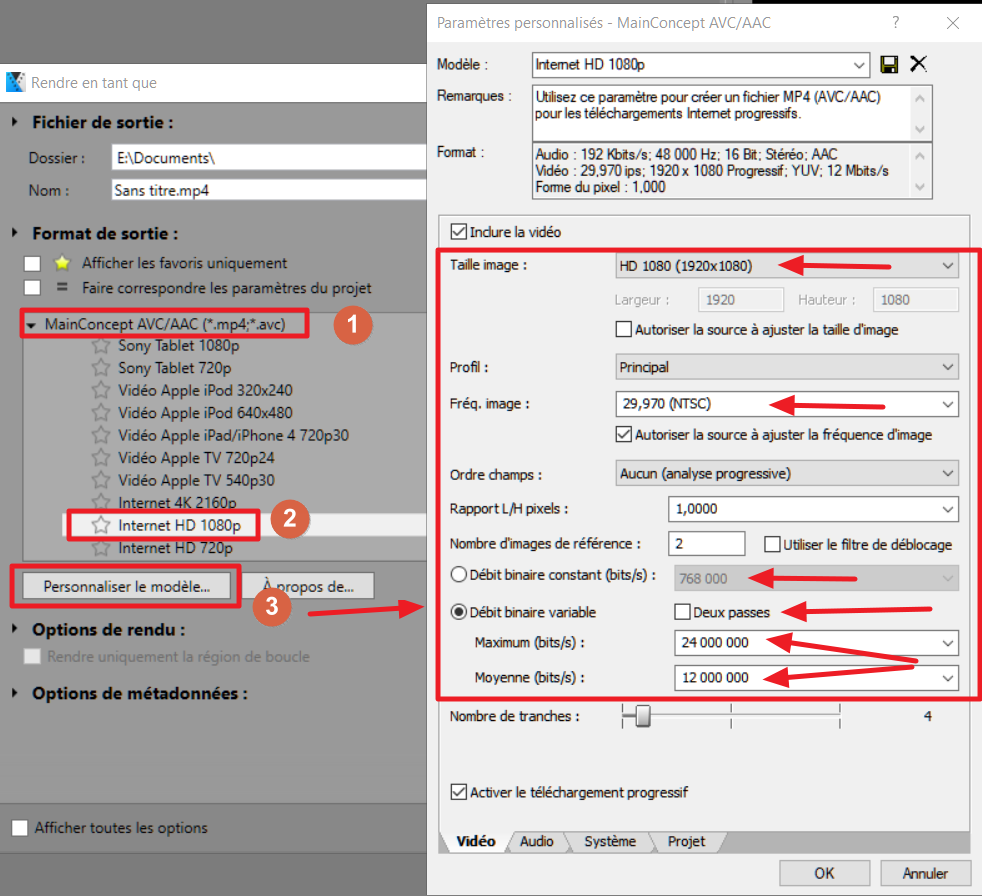Image resolution: width=988 pixels, height=896 pixels.
Task: Open the Moyenne (bits/s) dropdown
Action: pyautogui.click(x=947, y=678)
